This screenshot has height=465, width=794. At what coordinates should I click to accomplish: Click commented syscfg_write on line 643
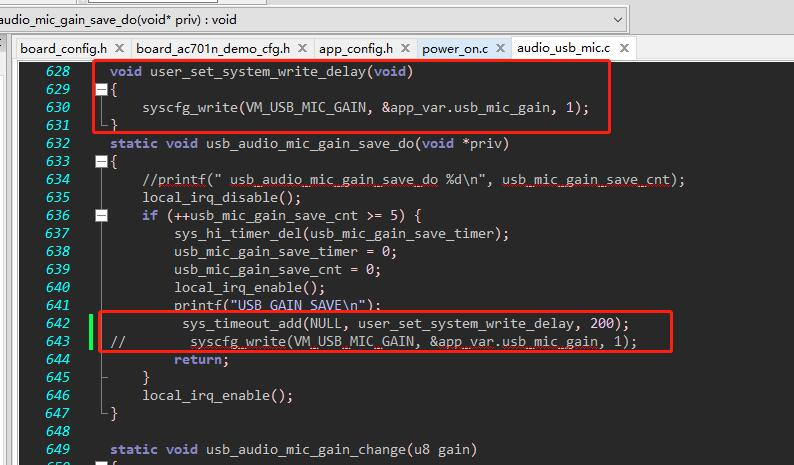[x=413, y=341]
